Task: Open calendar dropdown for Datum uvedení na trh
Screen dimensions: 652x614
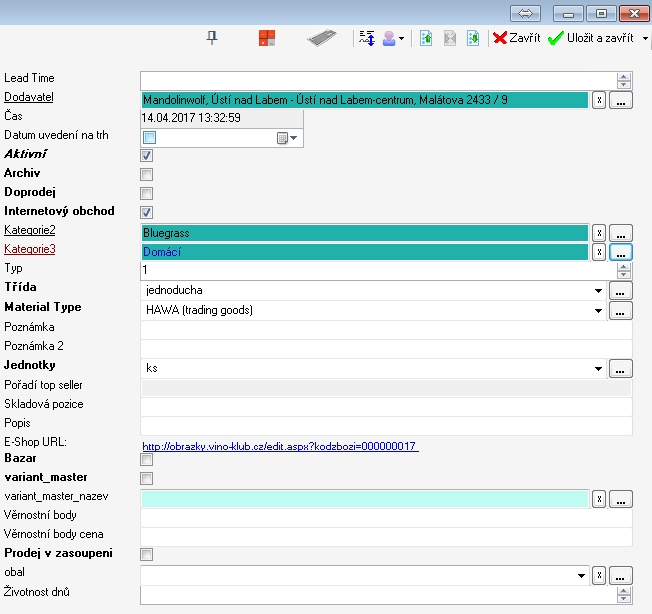Action: point(287,138)
